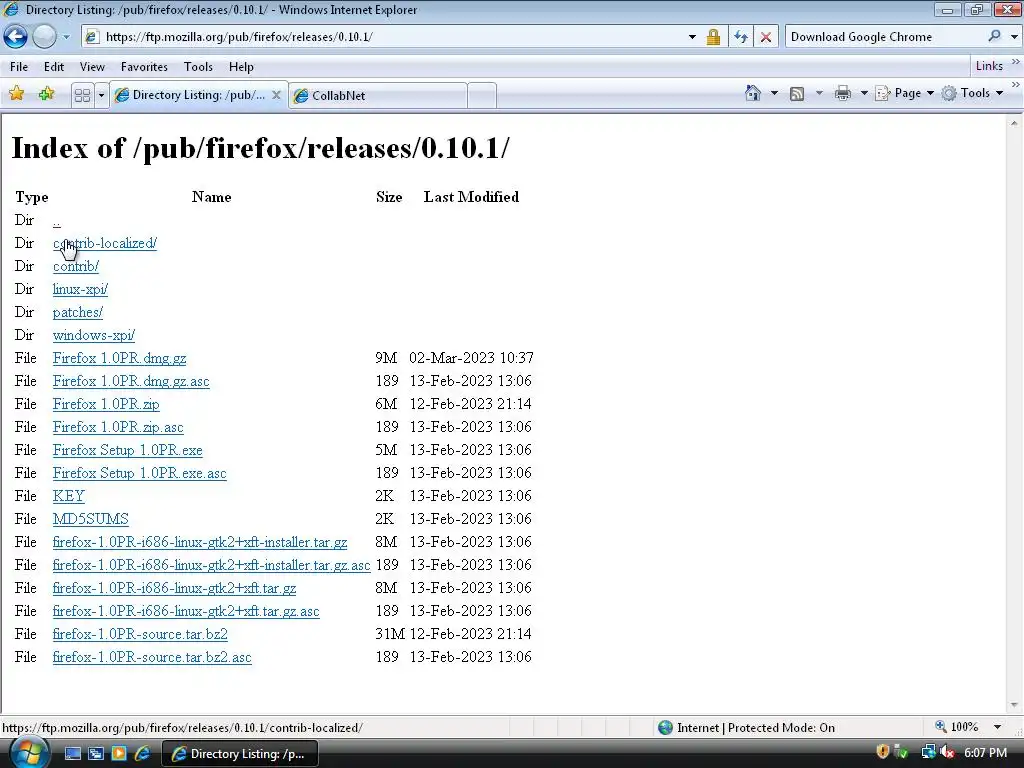Click the zoom level 100% button
This screenshot has width=1024, height=768.
click(957, 727)
